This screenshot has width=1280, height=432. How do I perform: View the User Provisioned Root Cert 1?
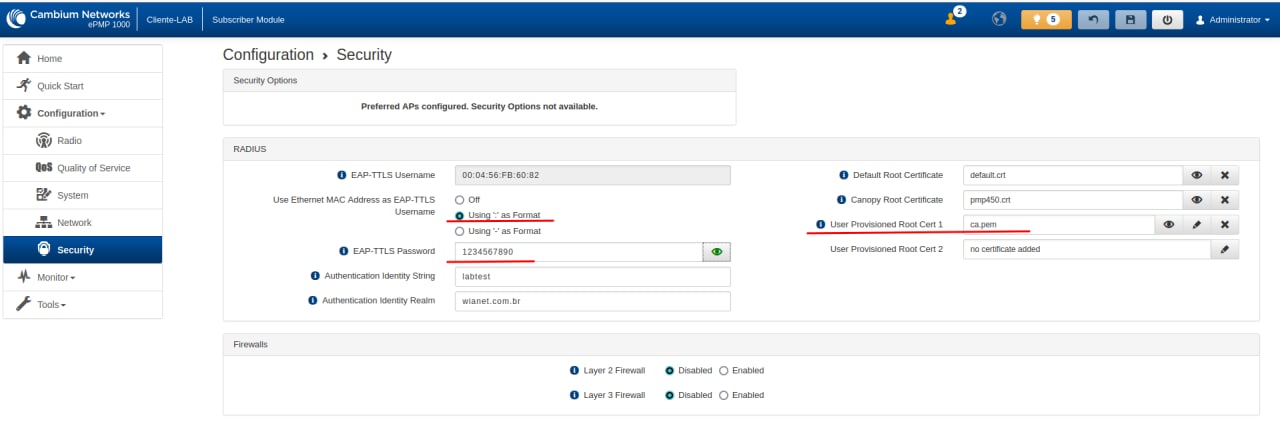(x=1169, y=225)
